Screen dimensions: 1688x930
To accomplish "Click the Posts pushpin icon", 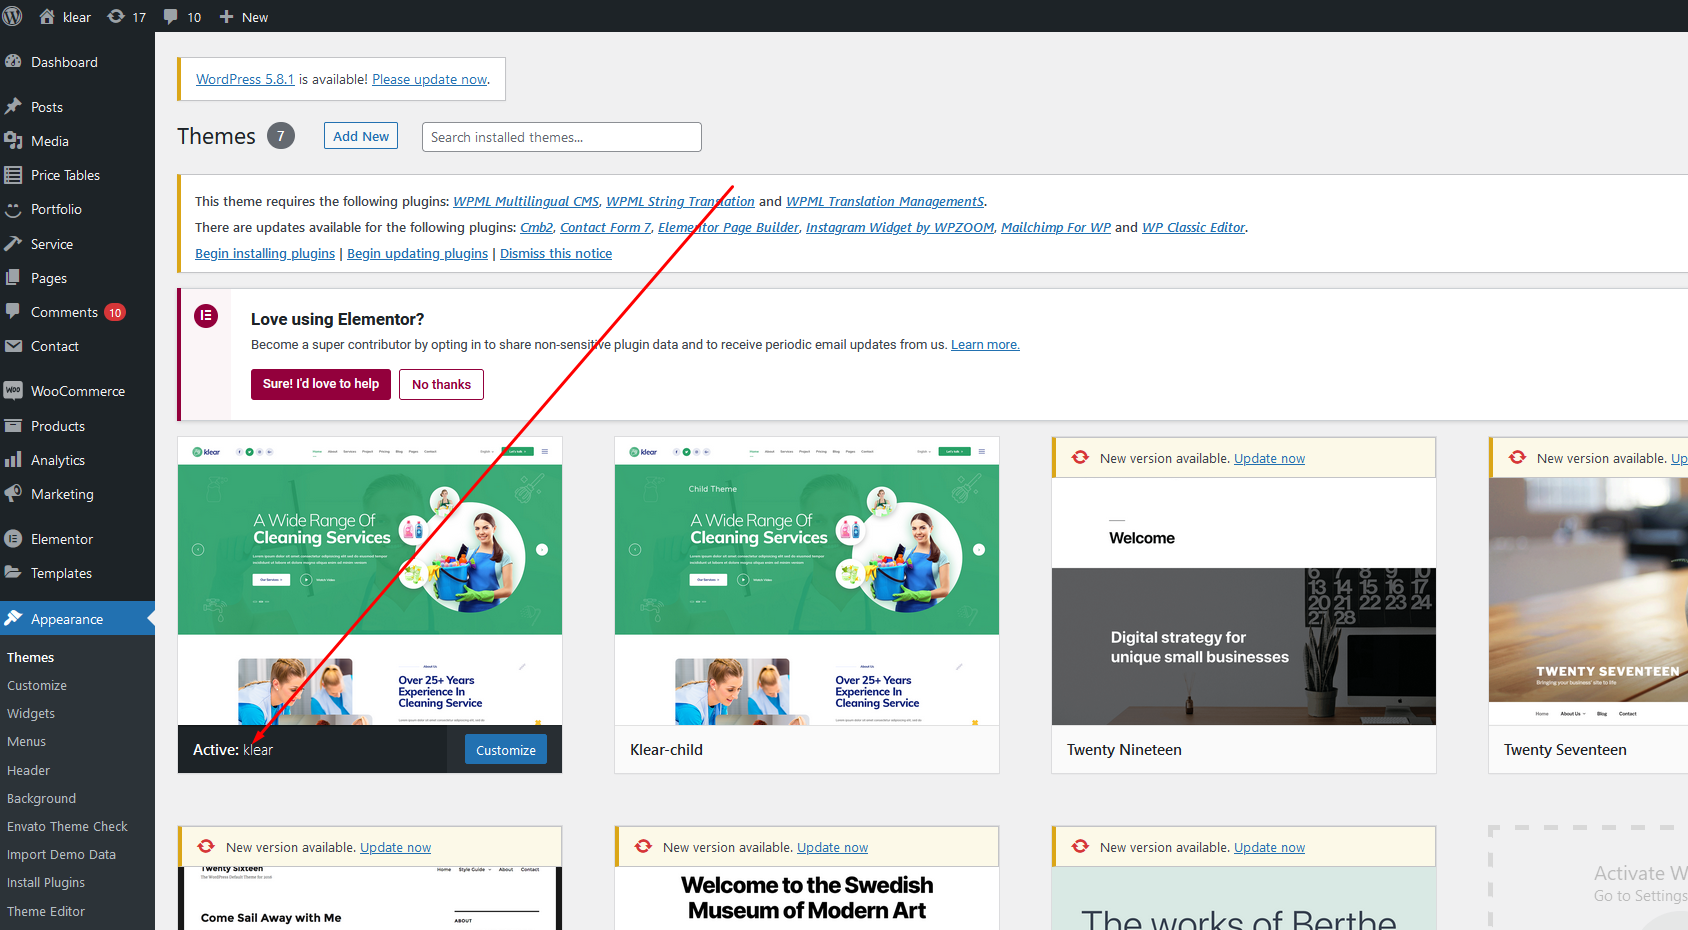I will point(13,107).
